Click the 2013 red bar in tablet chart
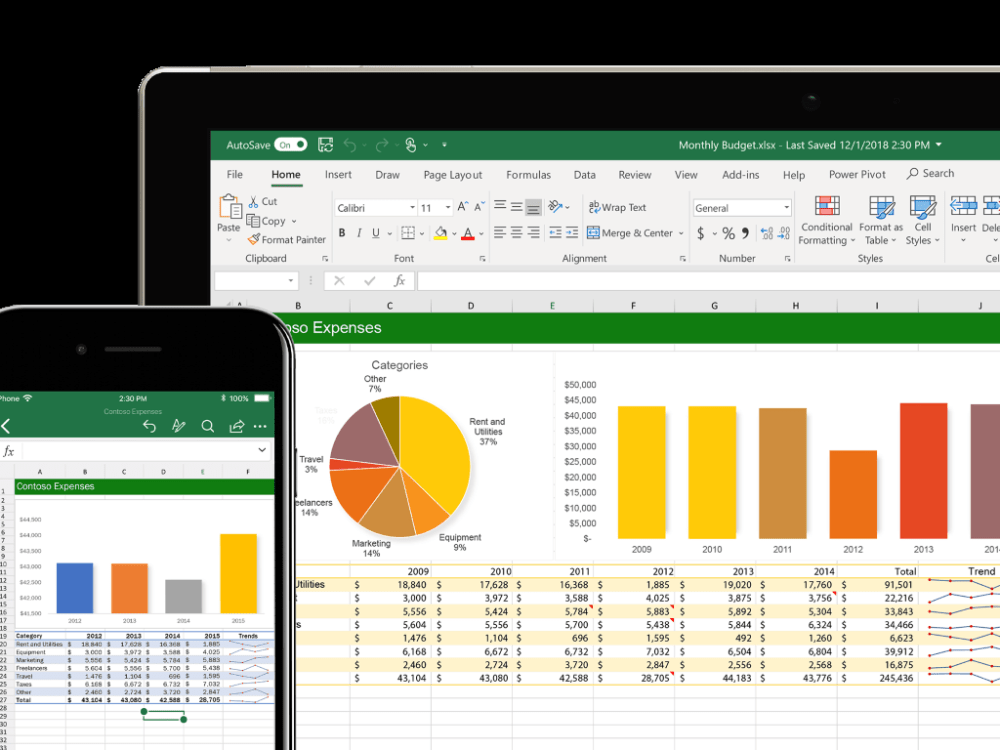 tap(923, 471)
